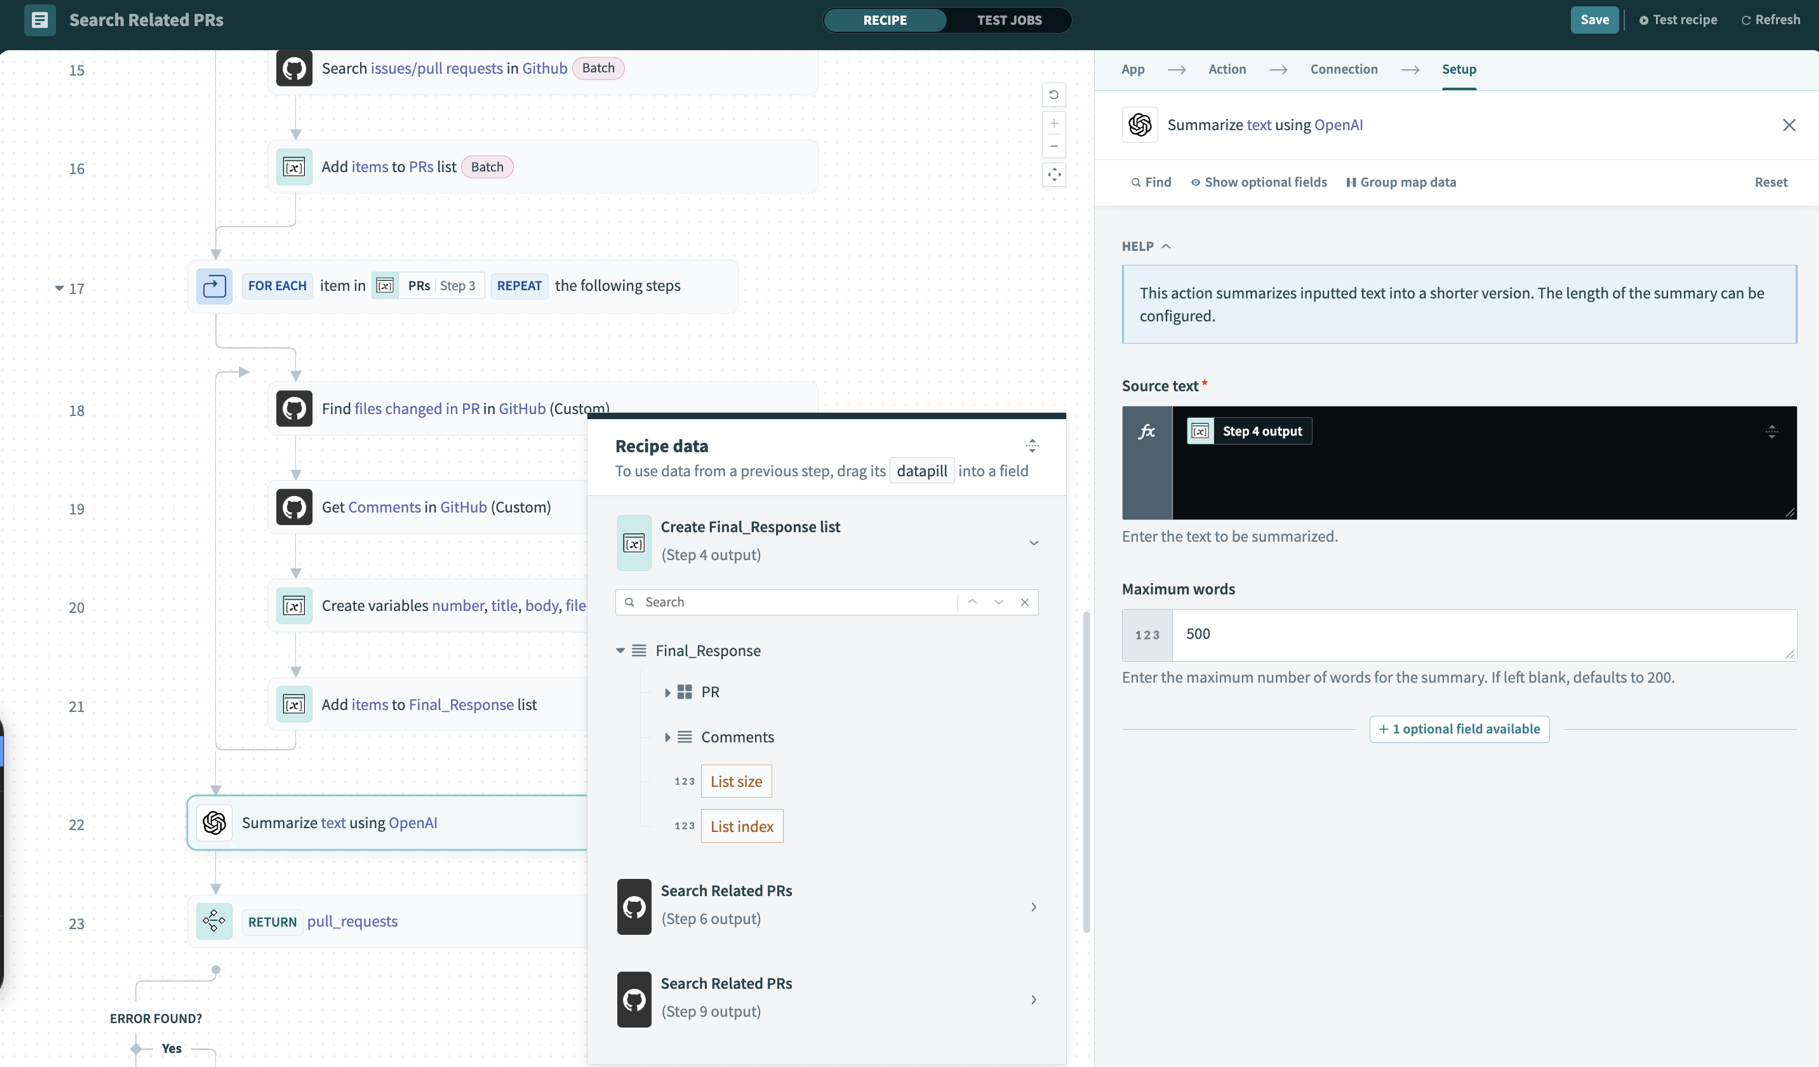
Task: Open the Action tab in the setup breadcrumb
Action: tap(1226, 69)
